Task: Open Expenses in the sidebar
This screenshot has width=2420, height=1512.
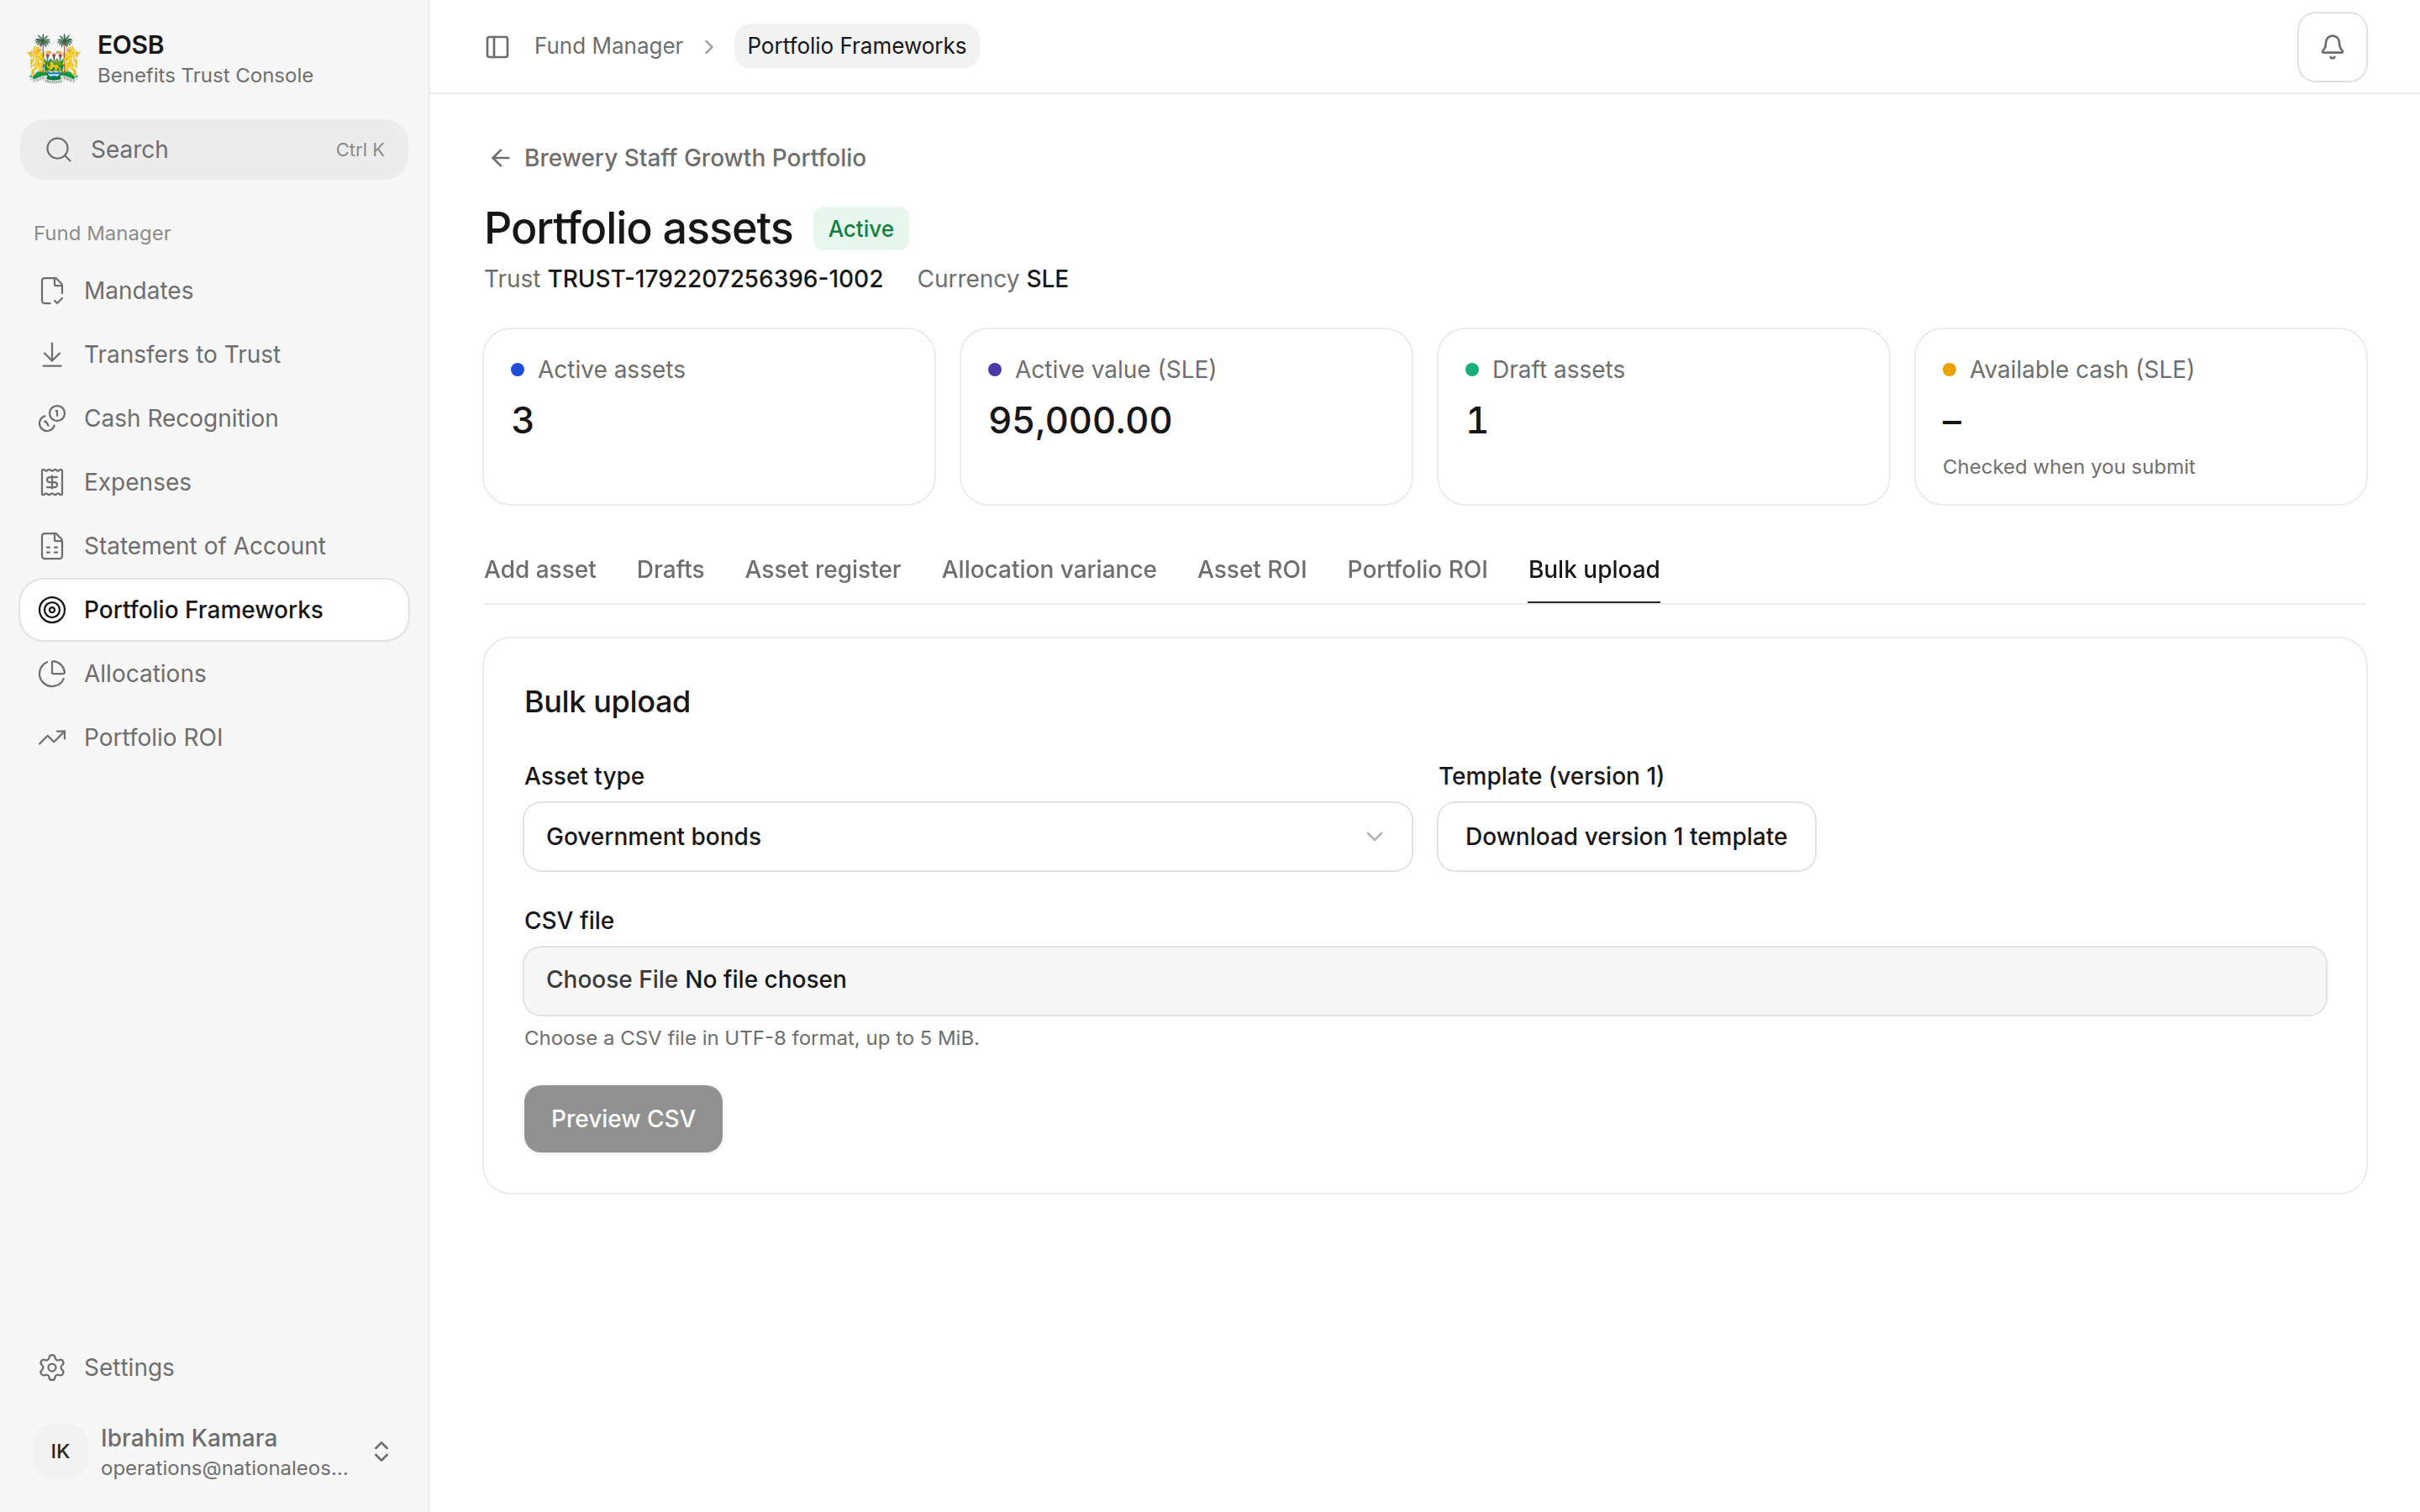Action: click(214, 482)
